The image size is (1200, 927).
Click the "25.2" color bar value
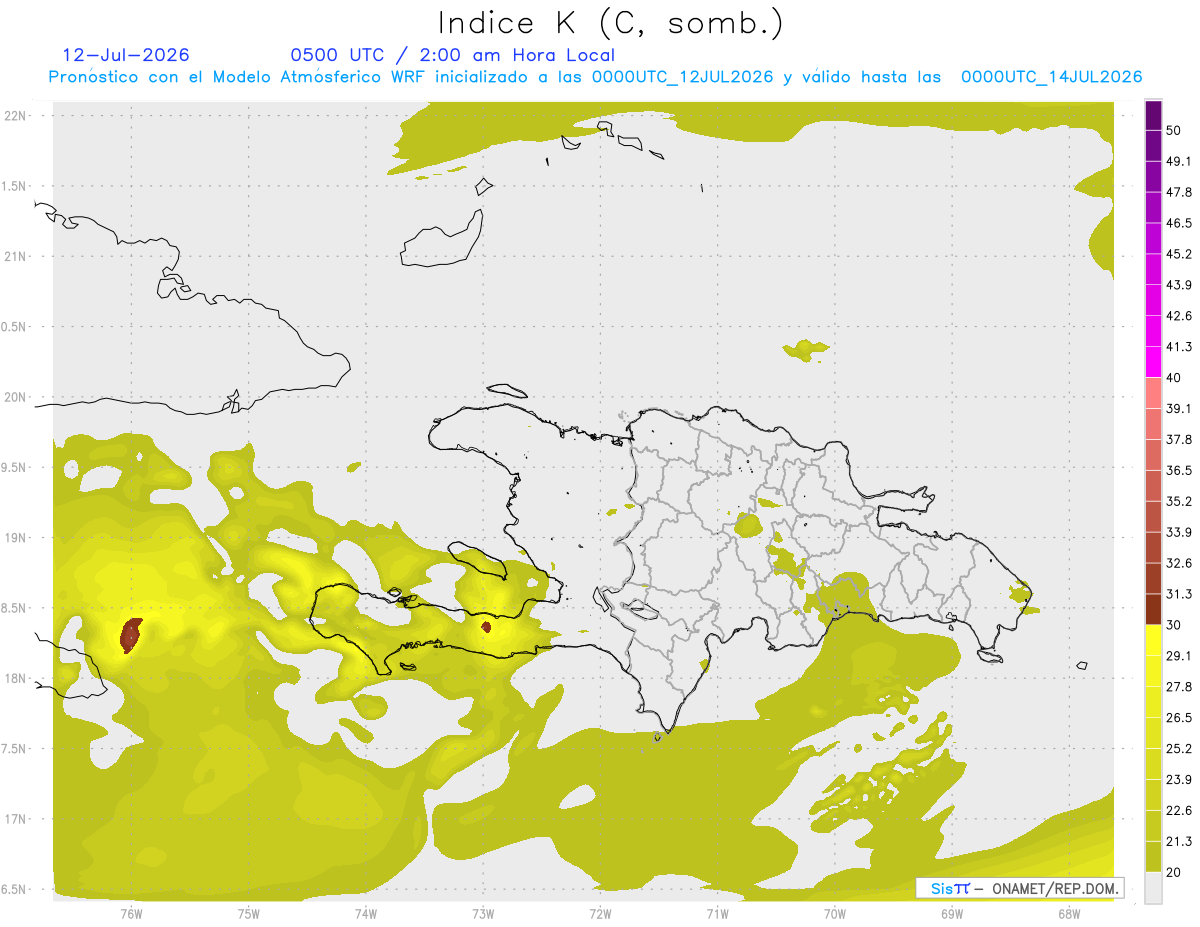(x=1179, y=749)
